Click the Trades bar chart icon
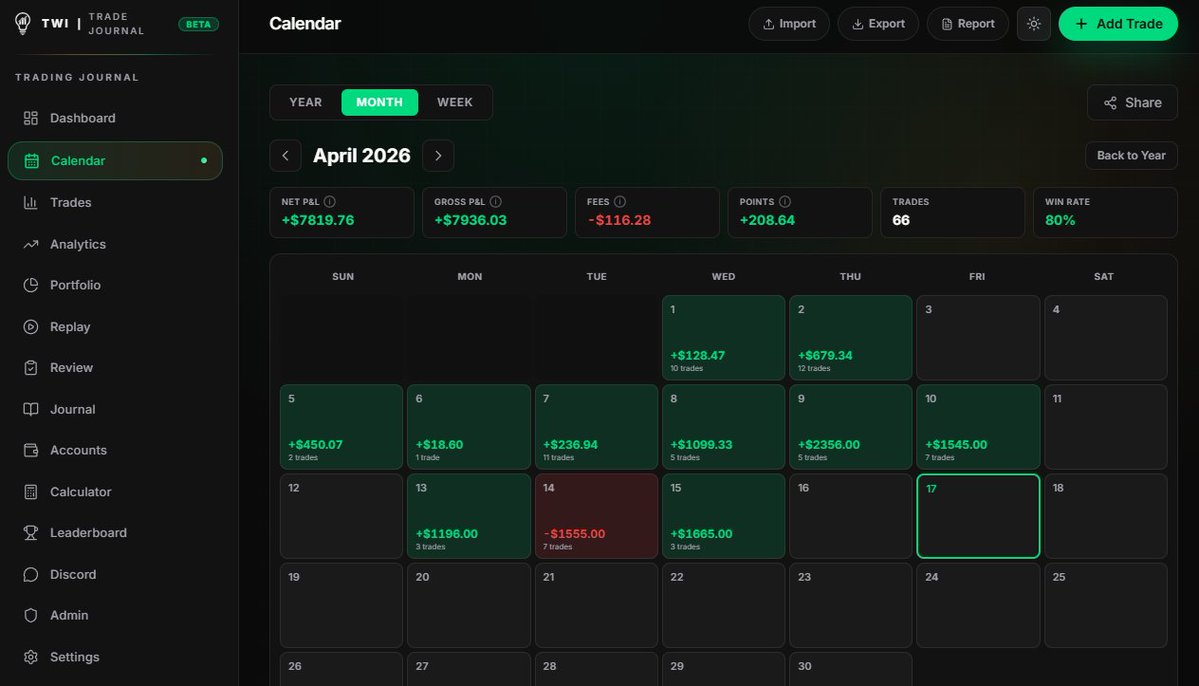The height and width of the screenshot is (686, 1199). (31, 203)
